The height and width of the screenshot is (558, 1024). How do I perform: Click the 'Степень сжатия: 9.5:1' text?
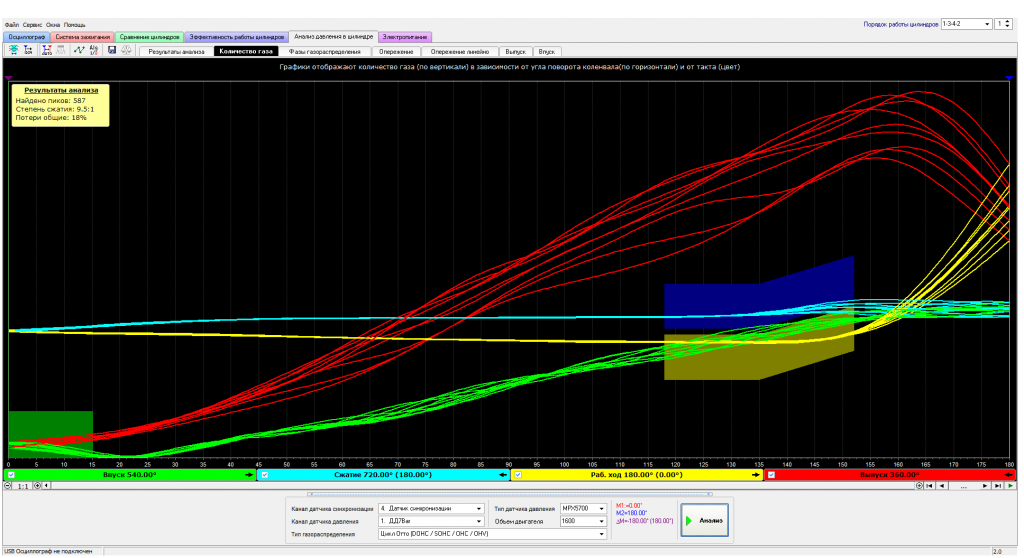(55, 110)
